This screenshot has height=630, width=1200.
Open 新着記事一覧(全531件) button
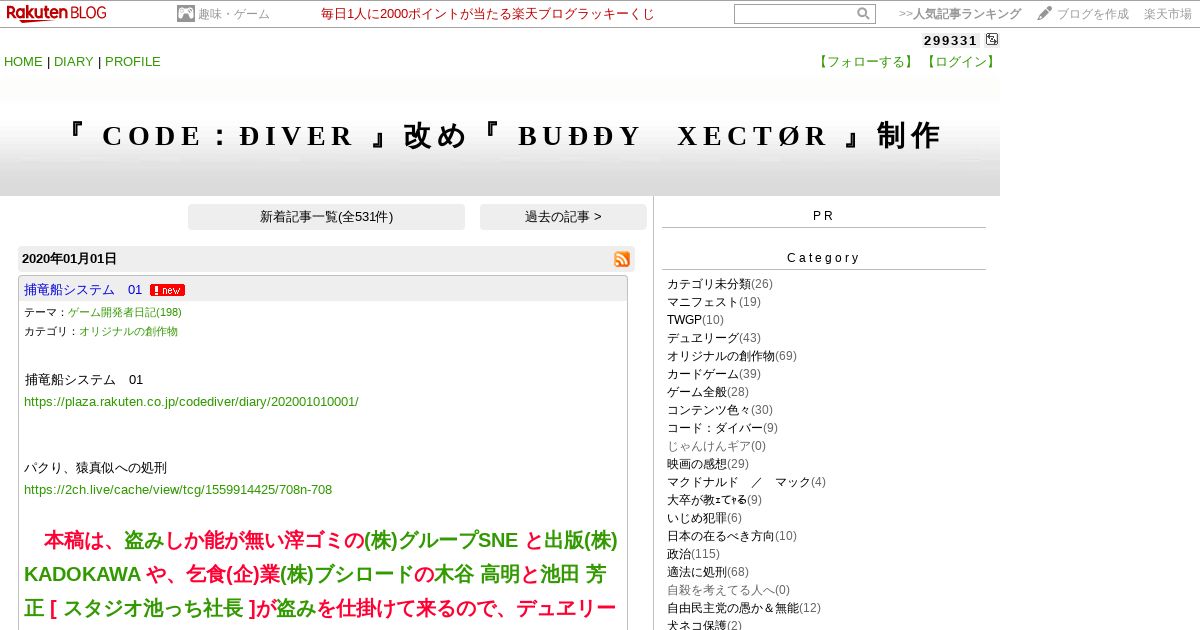tap(326, 217)
